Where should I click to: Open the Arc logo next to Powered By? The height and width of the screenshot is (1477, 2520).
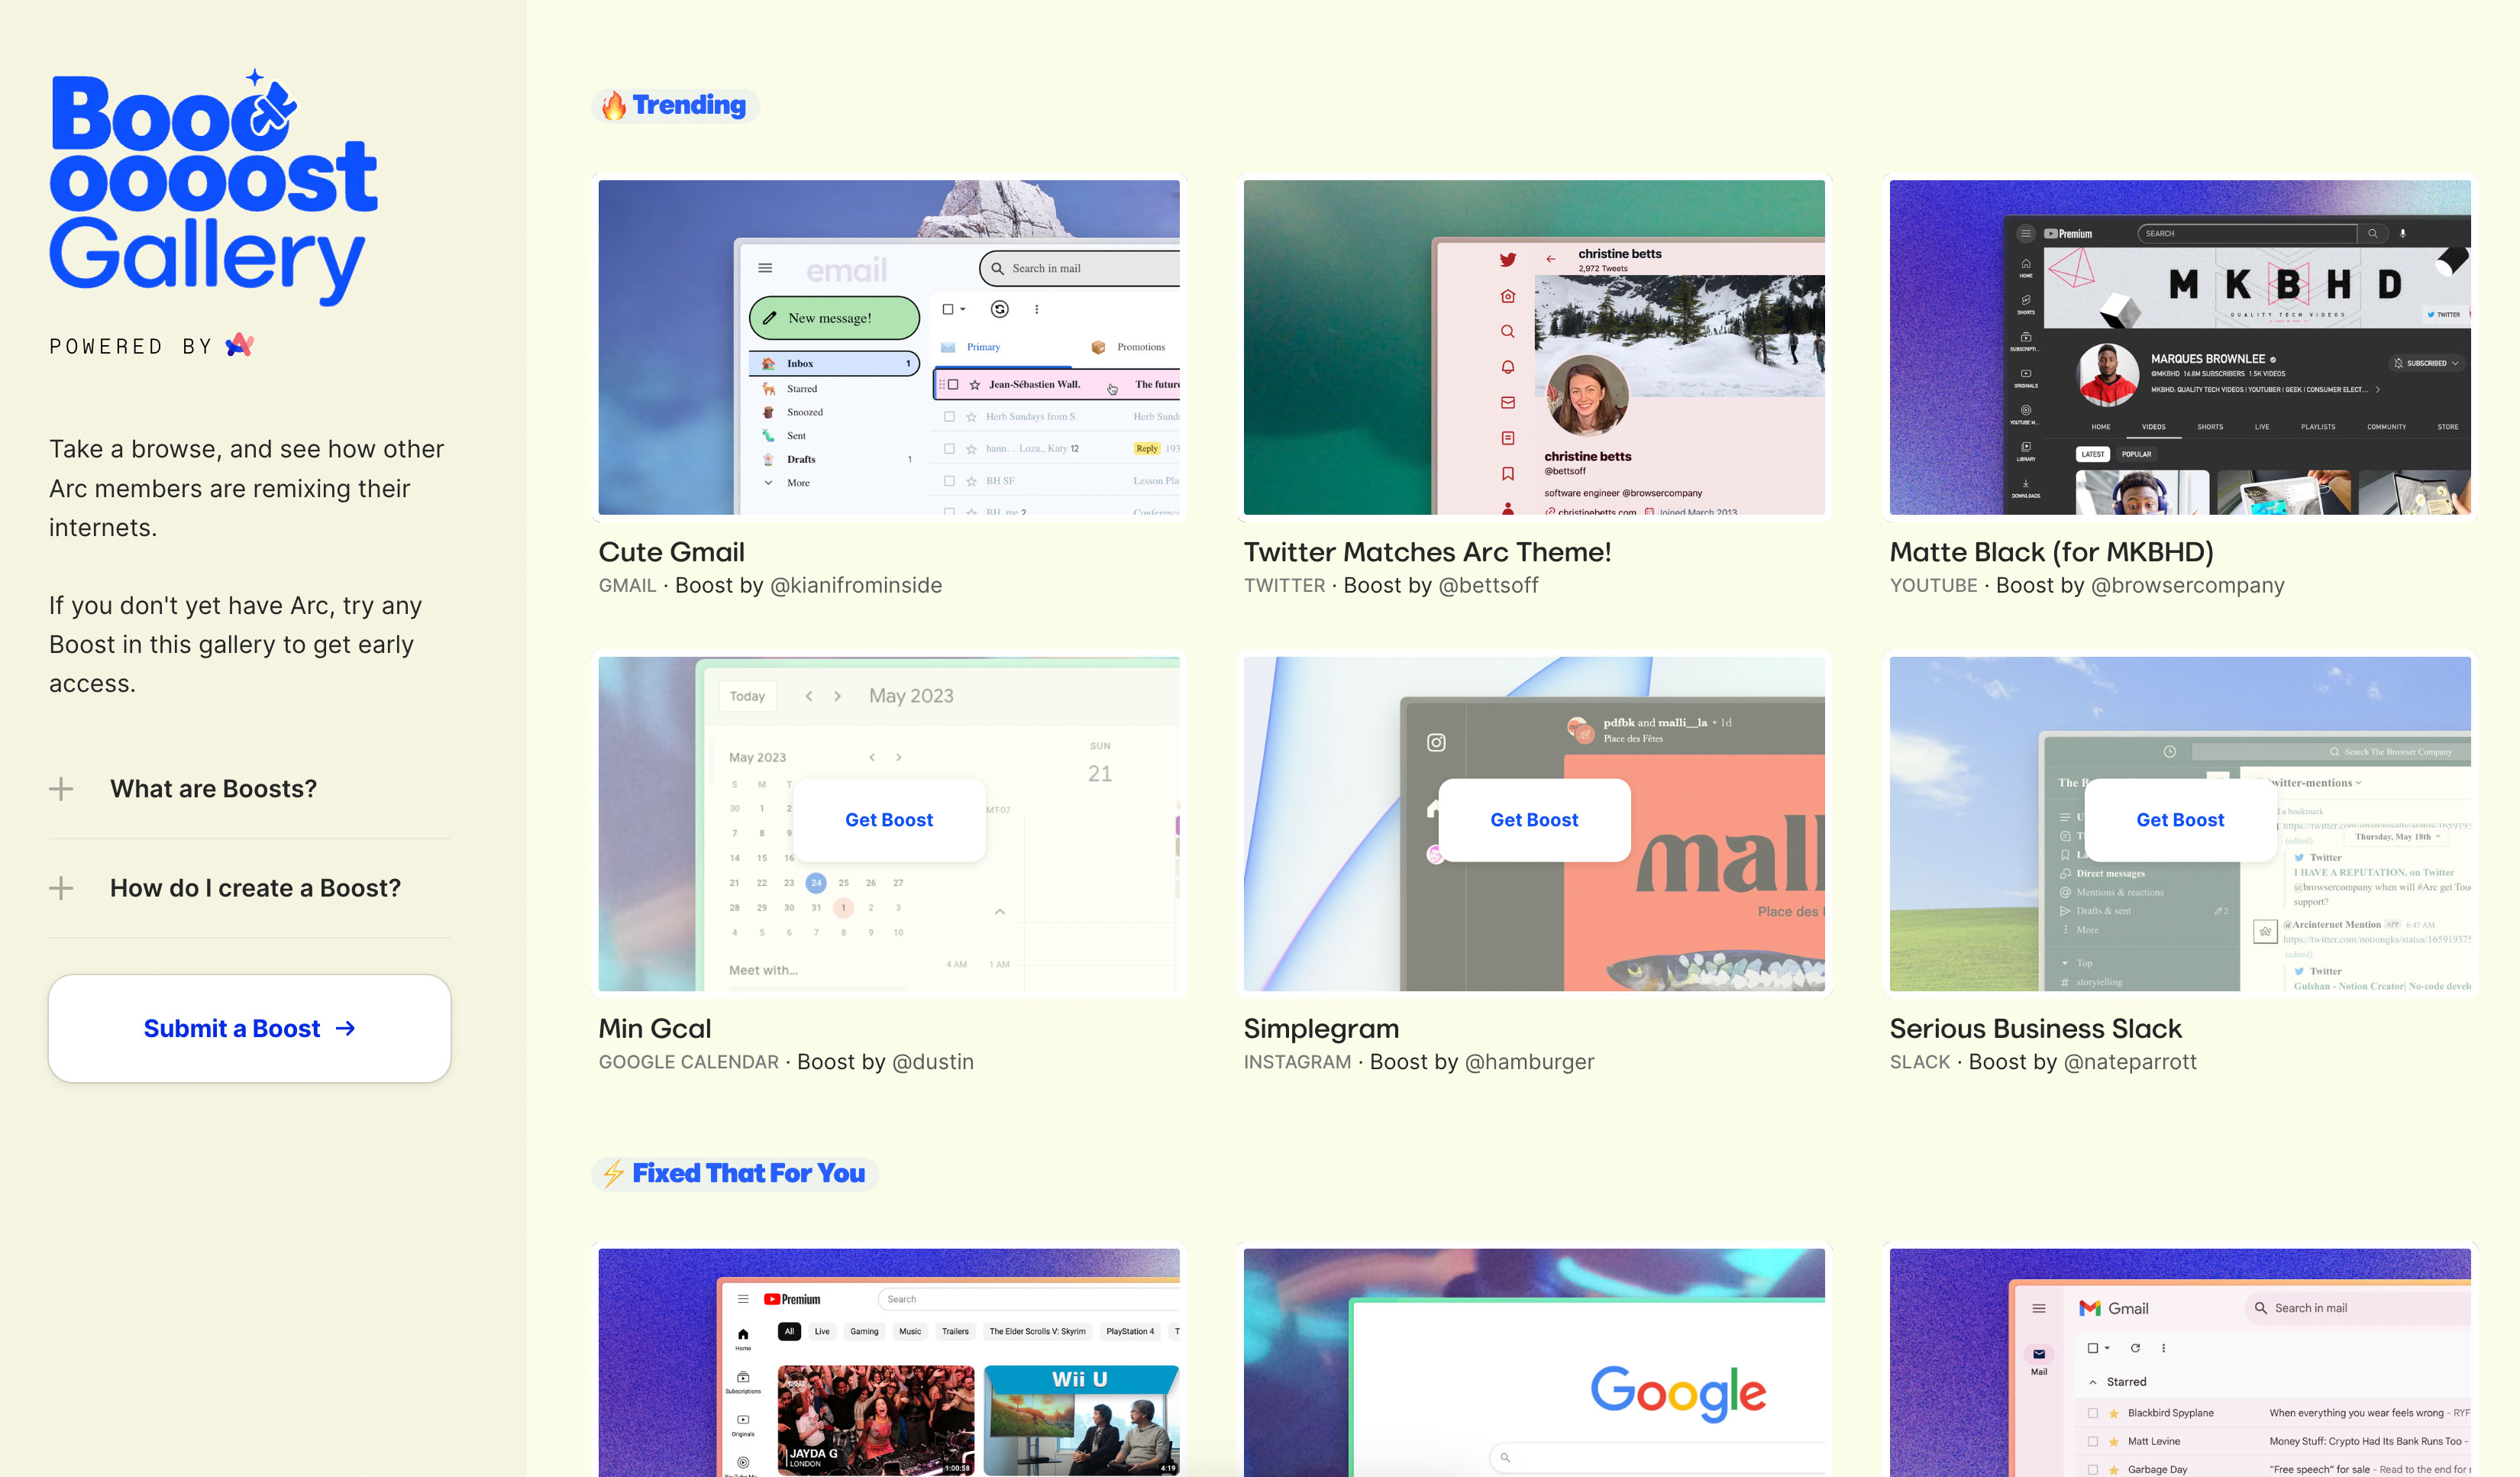tap(240, 345)
